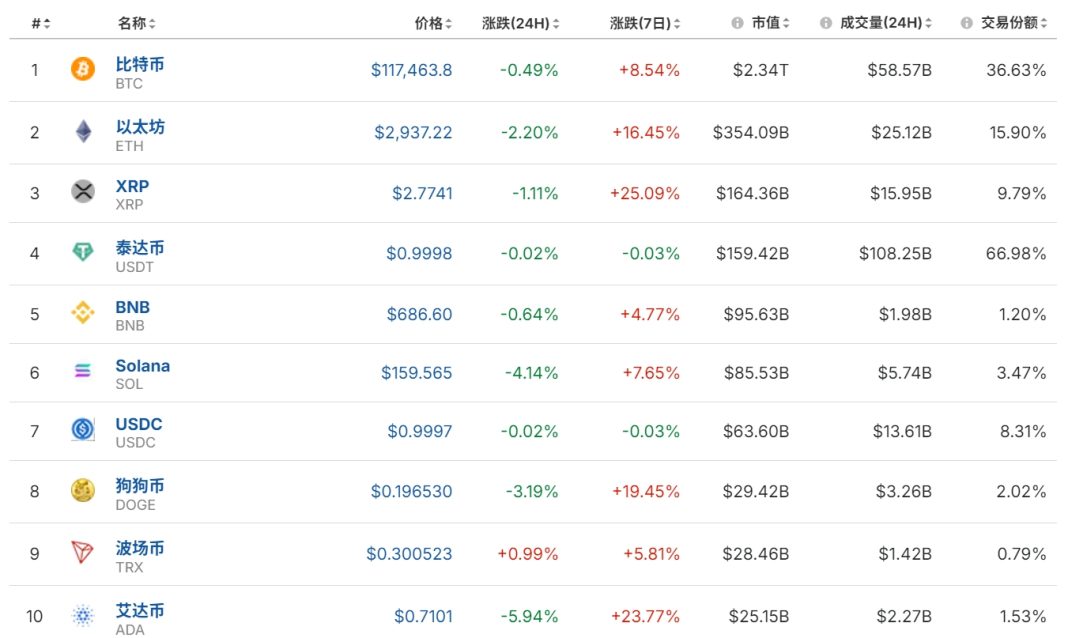Click the info icon beside 市值 header
Viewport: 1068px width, 638px height.
click(x=737, y=23)
